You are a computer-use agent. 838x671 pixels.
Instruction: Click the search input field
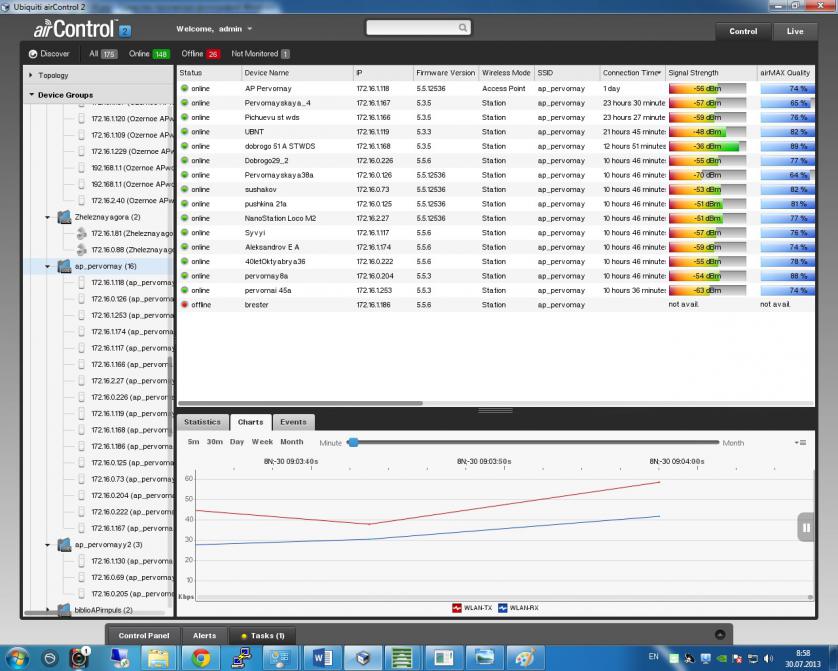[412, 27]
